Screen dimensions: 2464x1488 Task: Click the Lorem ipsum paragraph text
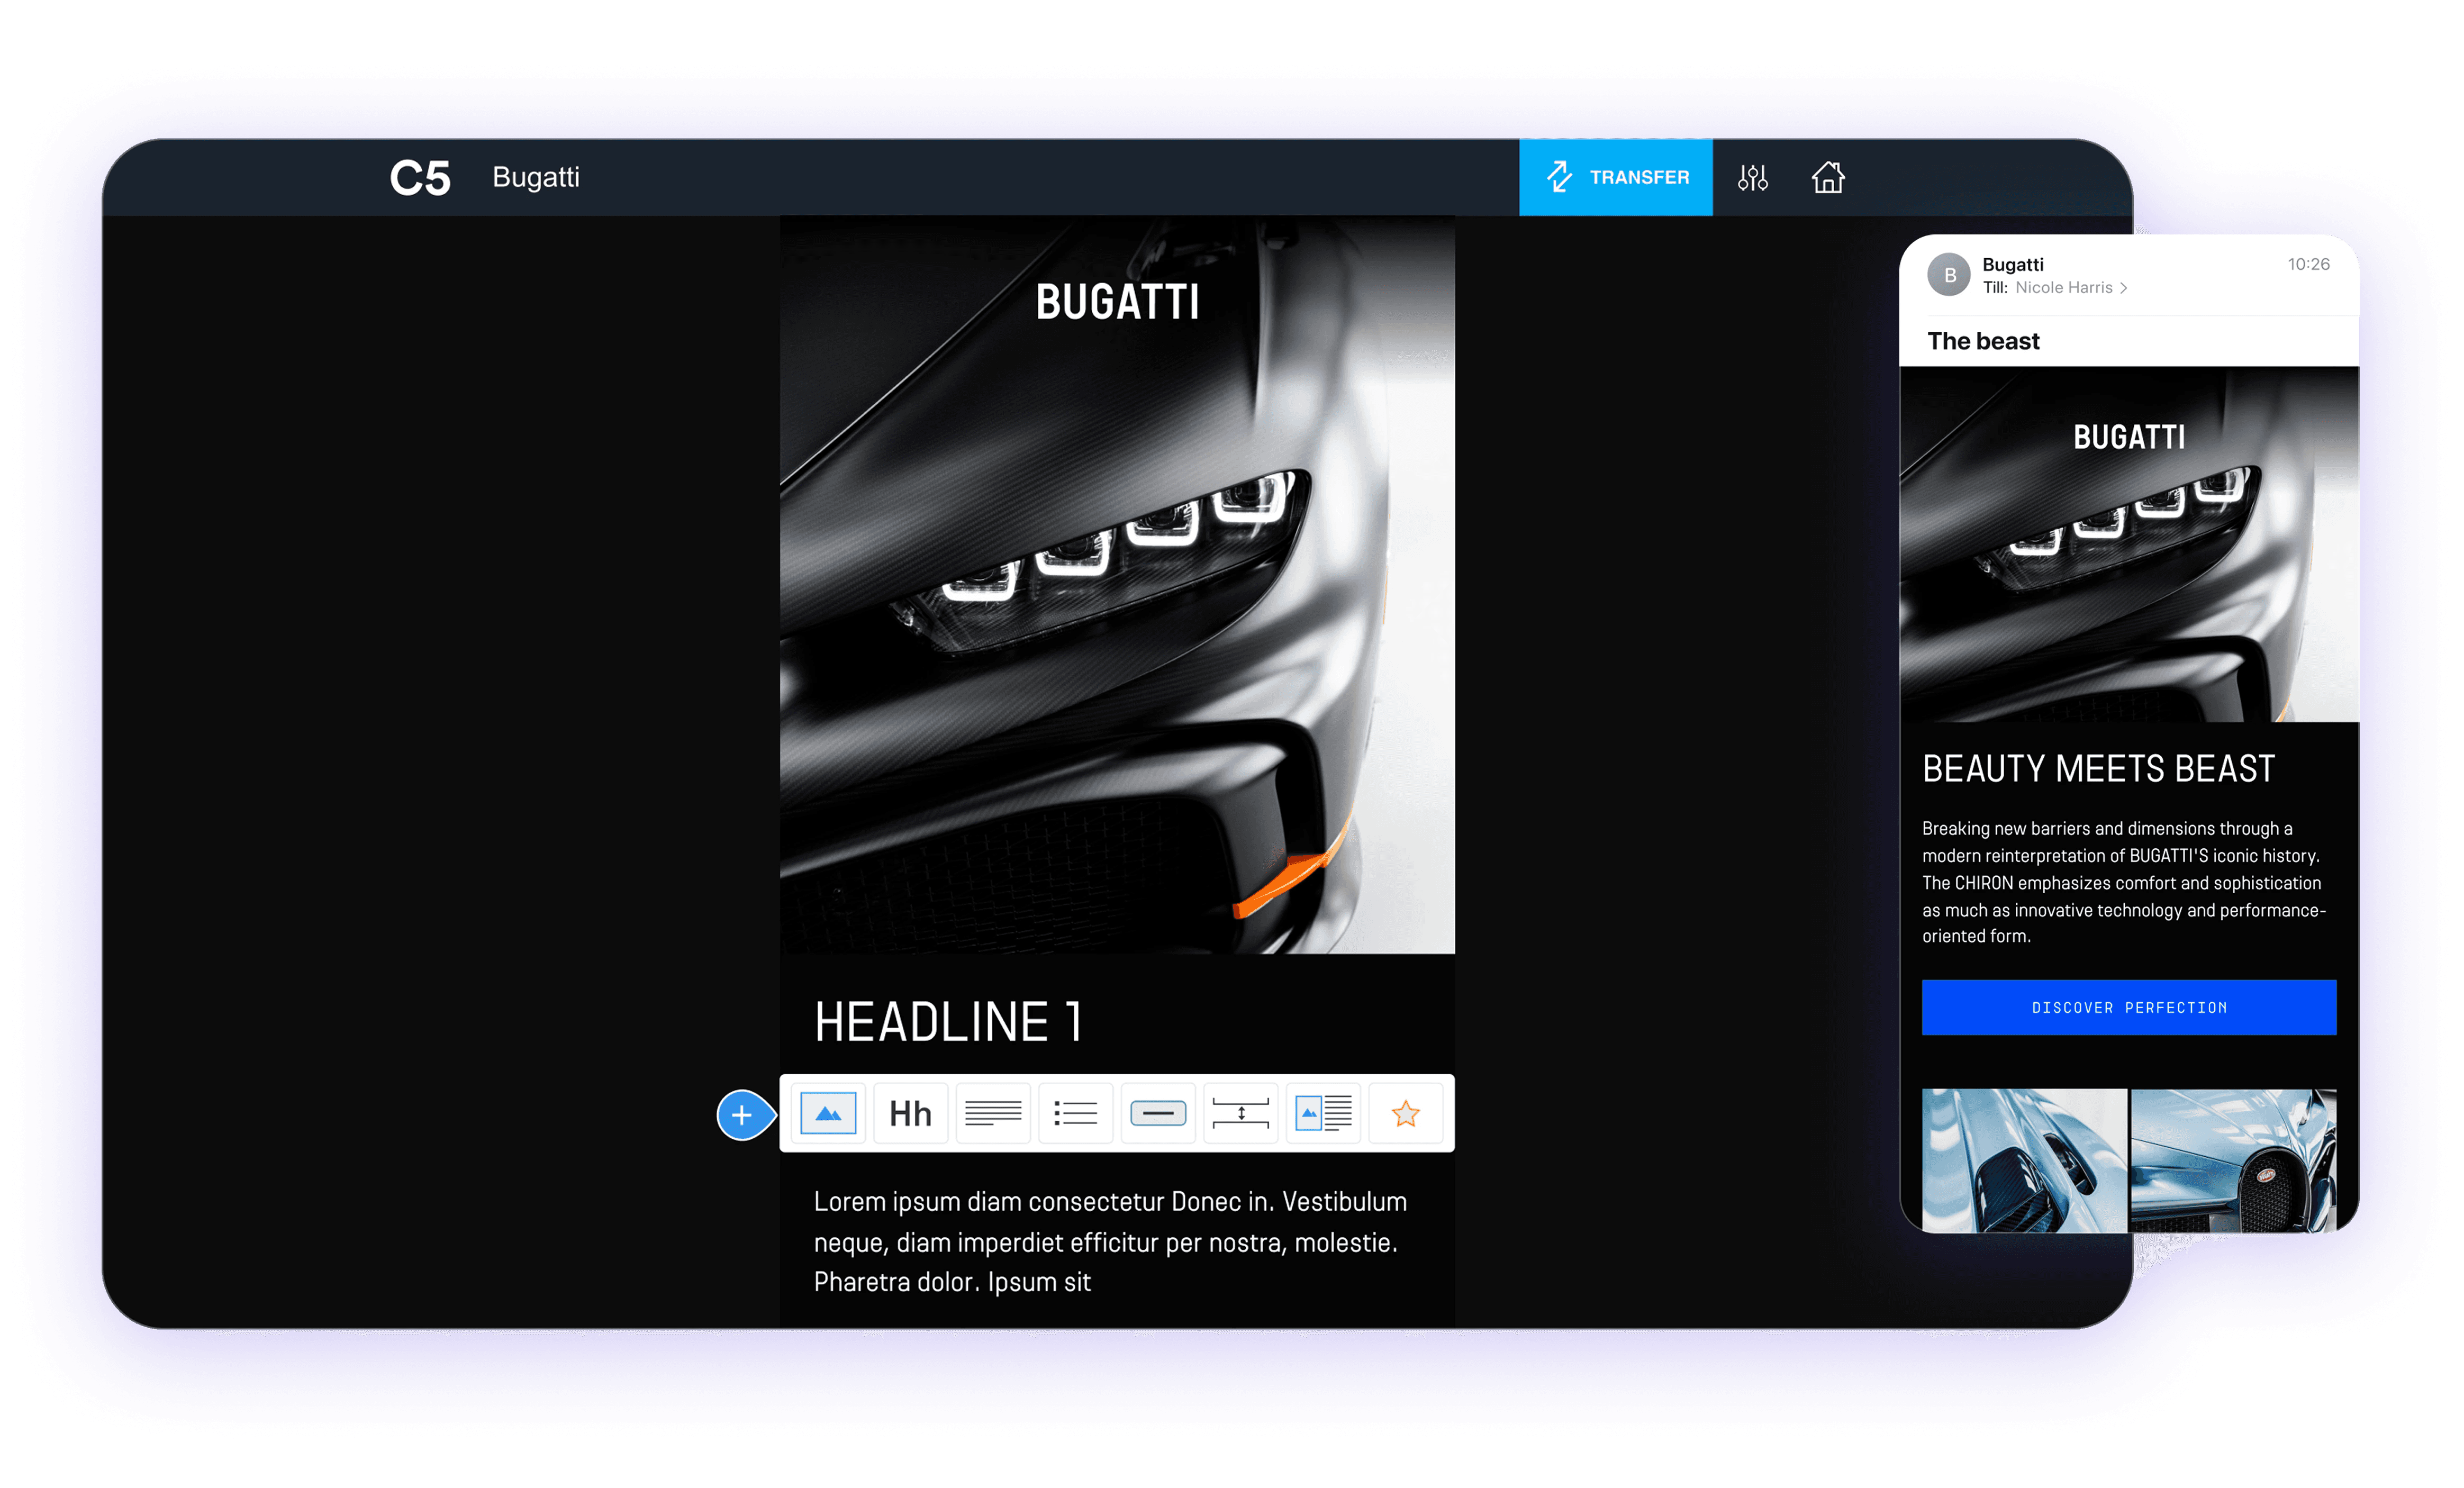point(1110,1242)
